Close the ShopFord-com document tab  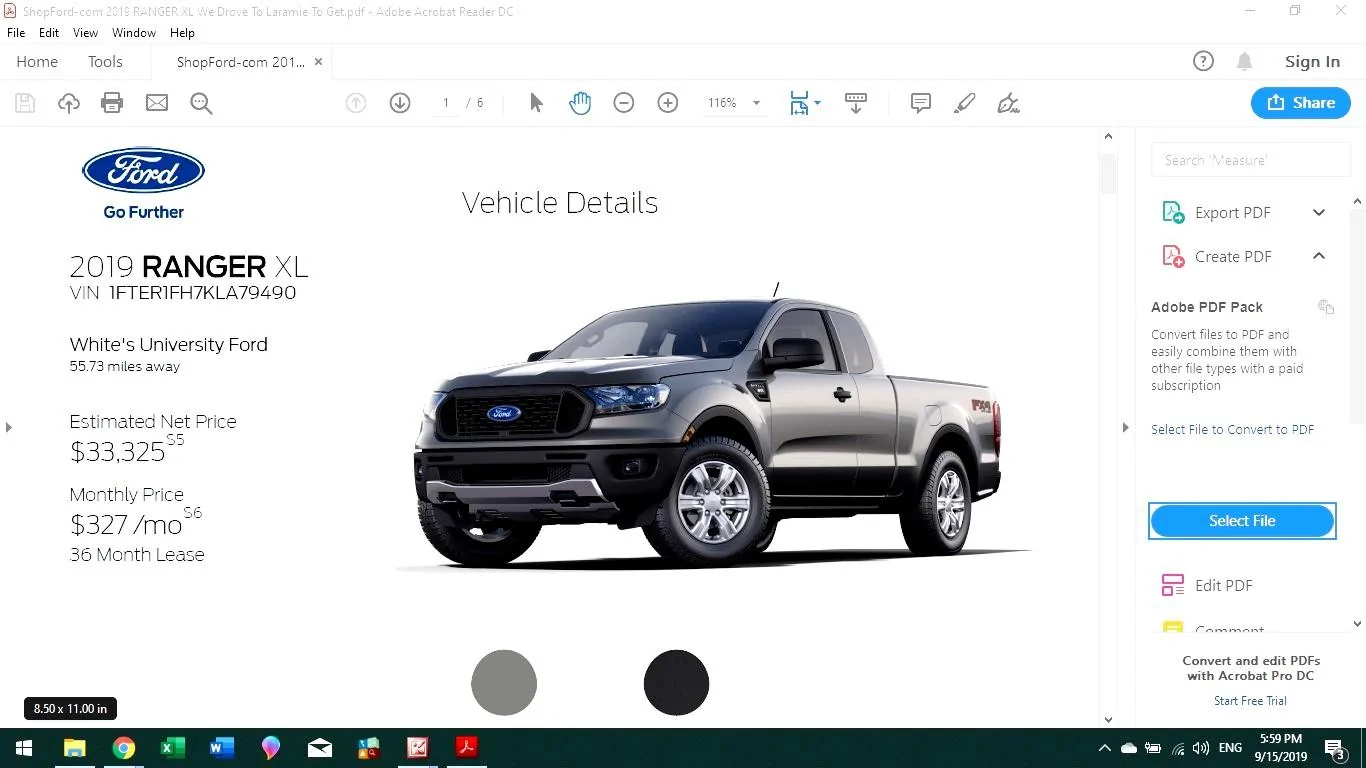[x=319, y=61]
